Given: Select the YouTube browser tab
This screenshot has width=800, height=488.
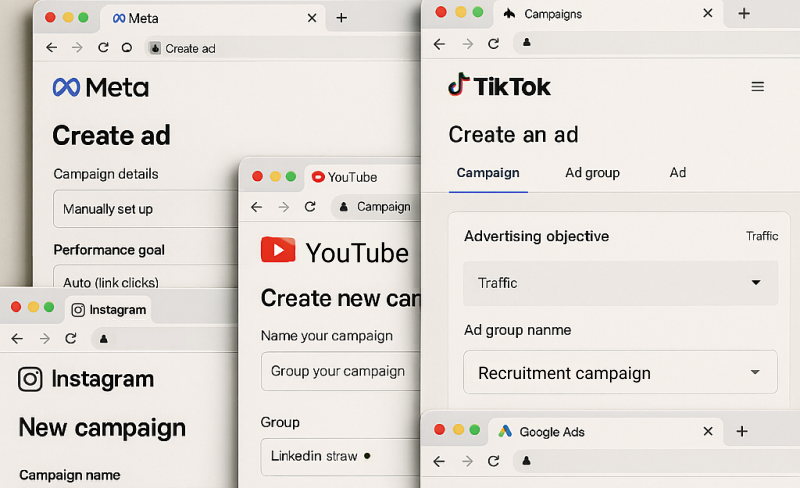Looking at the screenshot, I should point(363,177).
